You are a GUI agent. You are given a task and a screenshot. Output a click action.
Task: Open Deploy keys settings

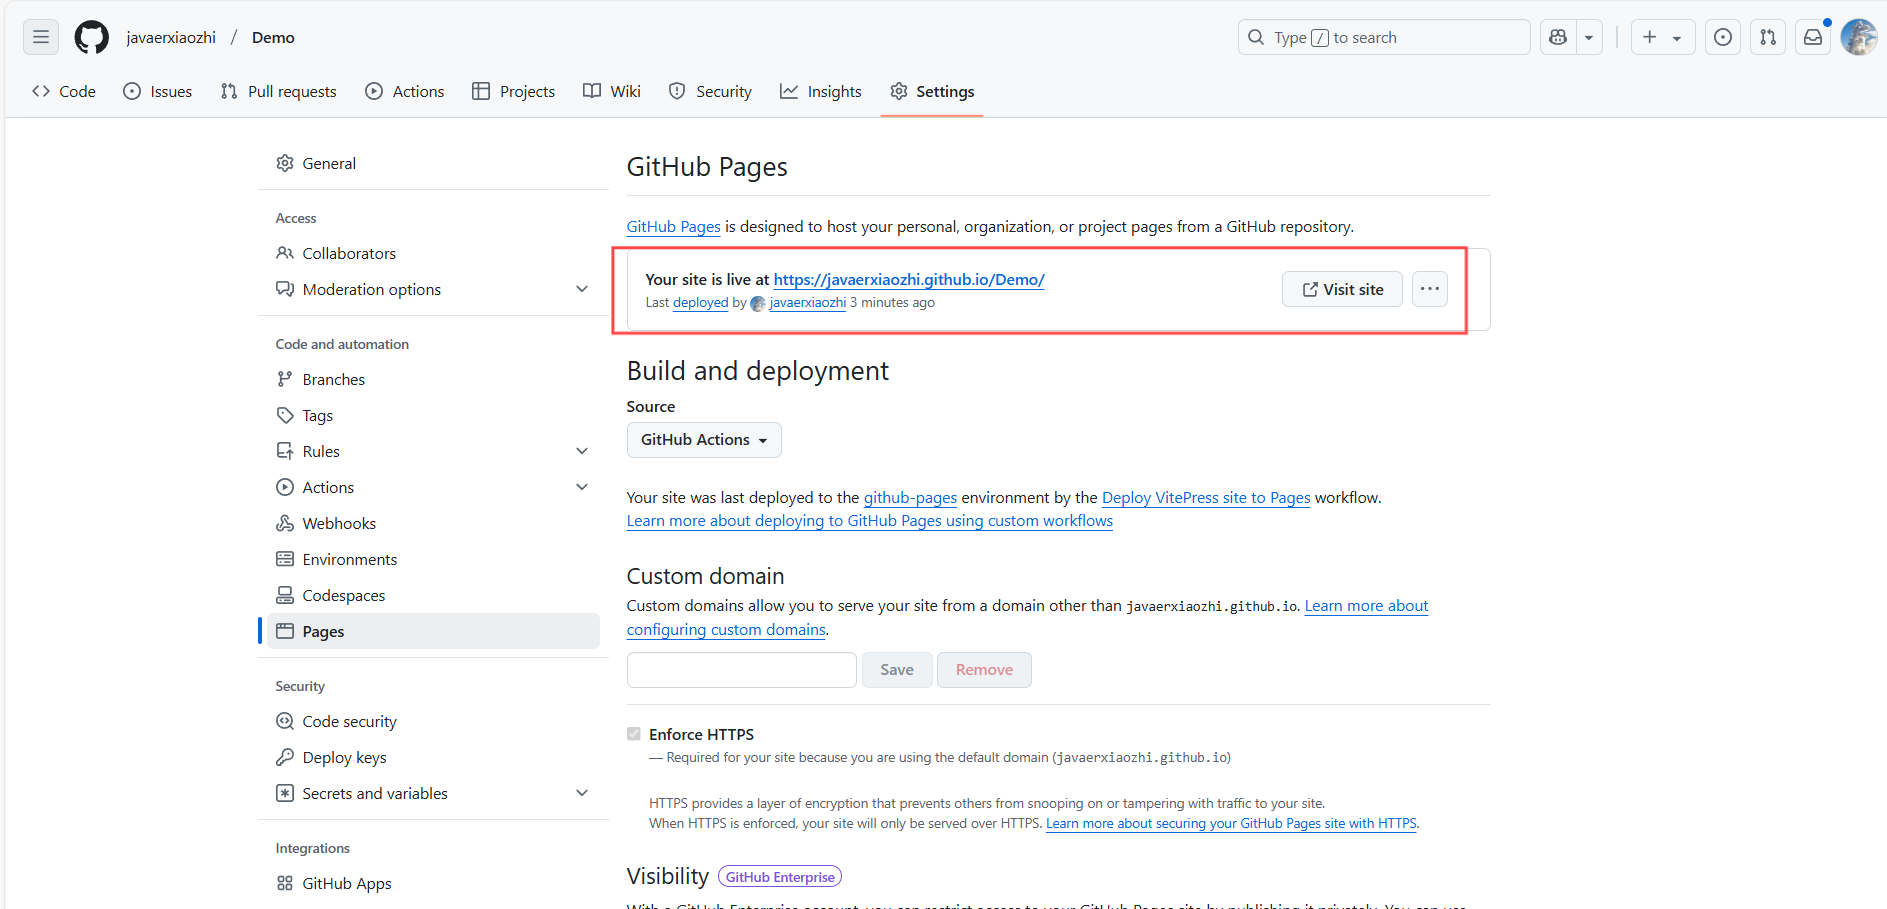point(433,757)
